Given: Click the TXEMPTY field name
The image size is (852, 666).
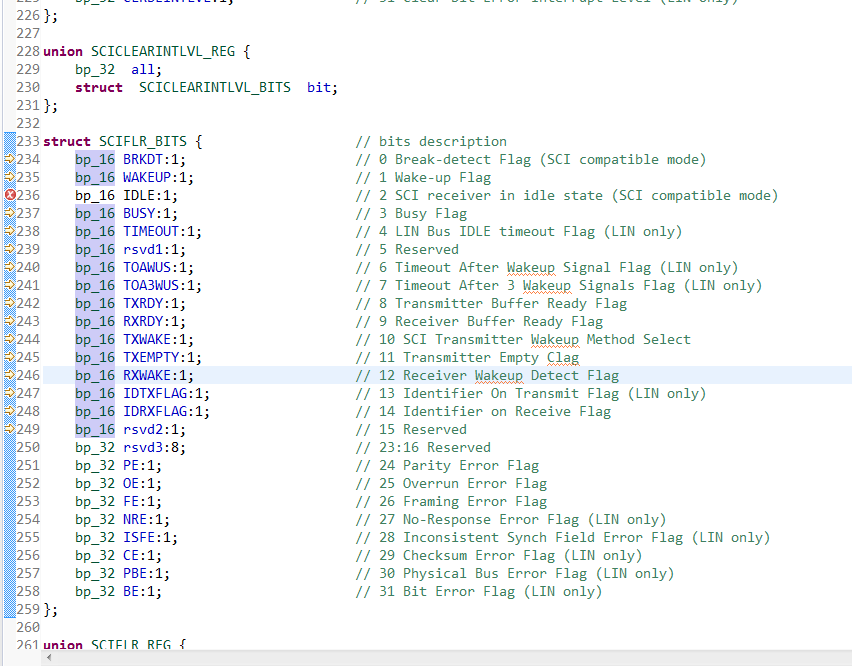Looking at the screenshot, I should 151,357.
